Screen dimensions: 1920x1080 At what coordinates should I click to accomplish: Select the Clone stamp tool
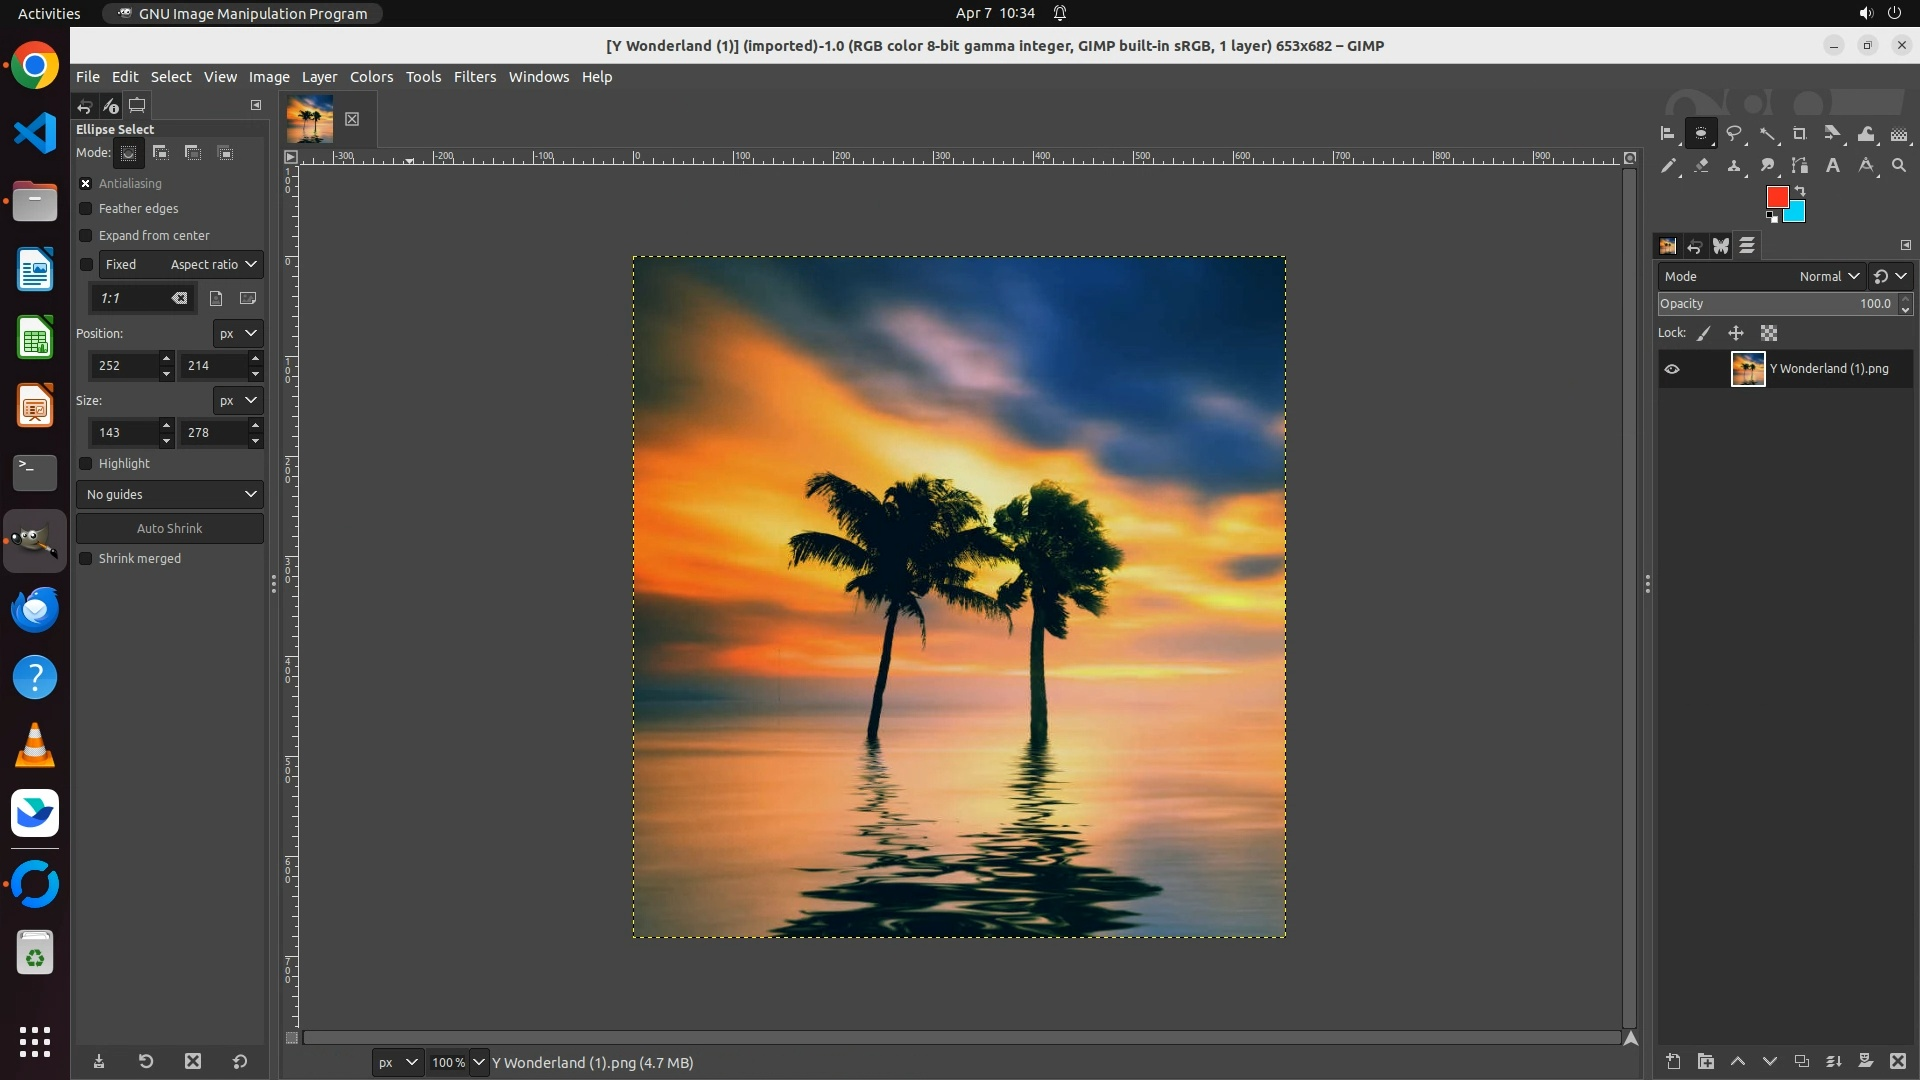[x=1734, y=166]
